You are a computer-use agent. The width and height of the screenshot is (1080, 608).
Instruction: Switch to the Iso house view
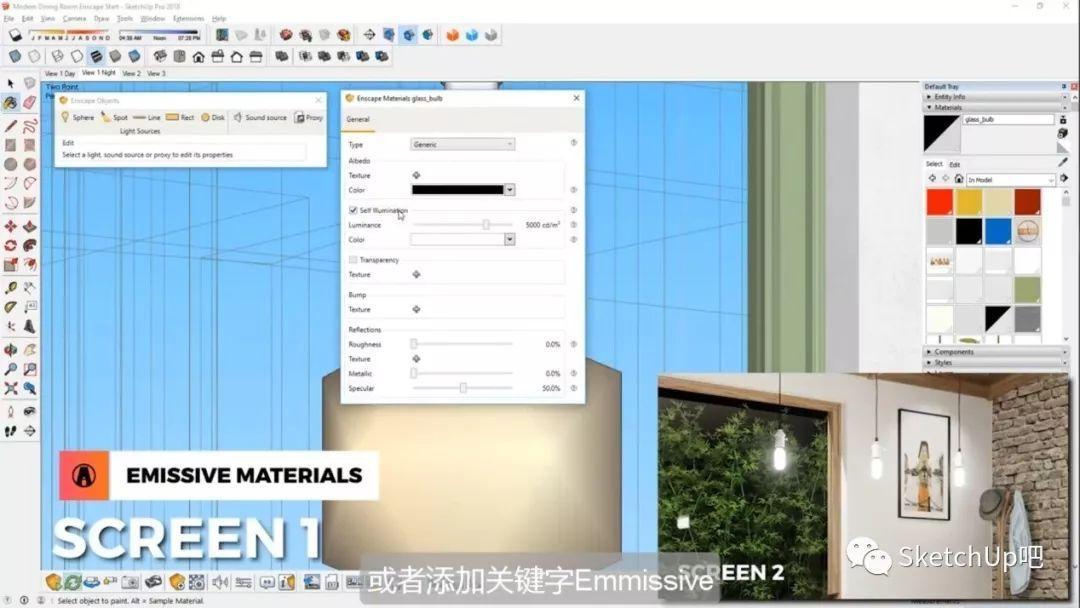click(x=160, y=56)
